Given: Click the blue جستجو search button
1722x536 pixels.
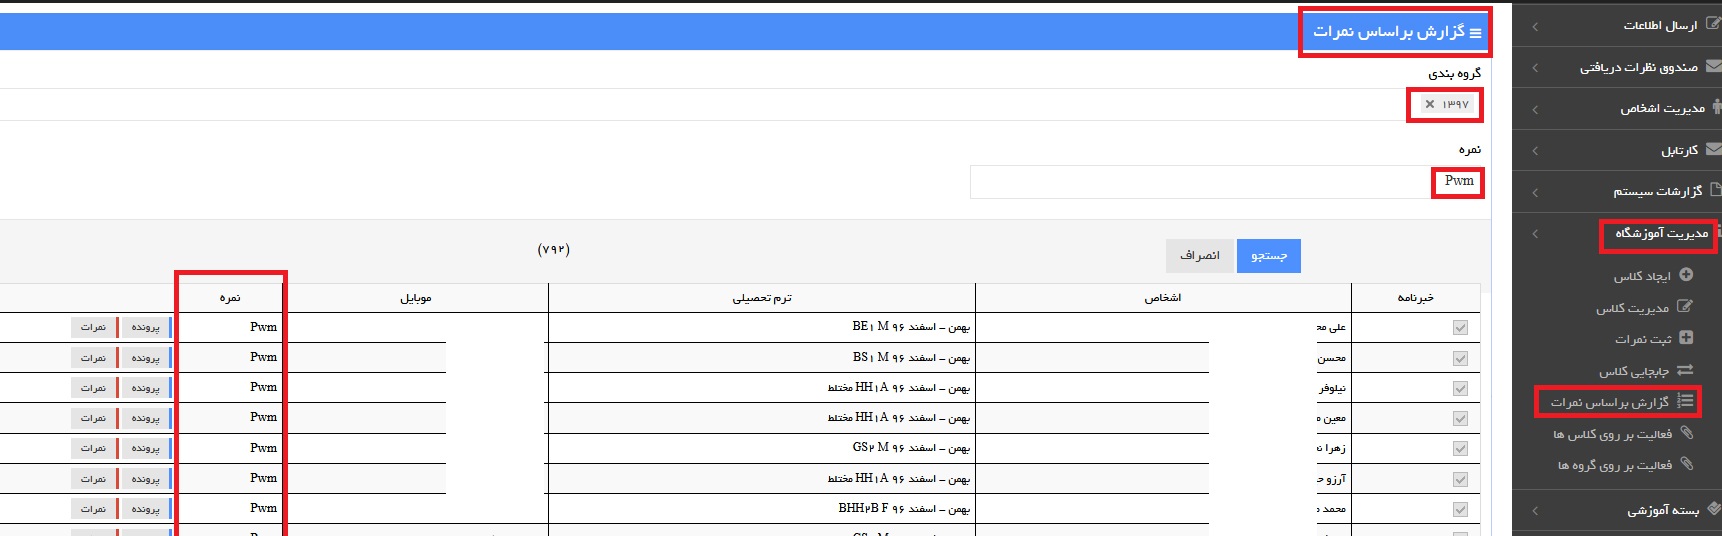Looking at the screenshot, I should pyautogui.click(x=1268, y=256).
